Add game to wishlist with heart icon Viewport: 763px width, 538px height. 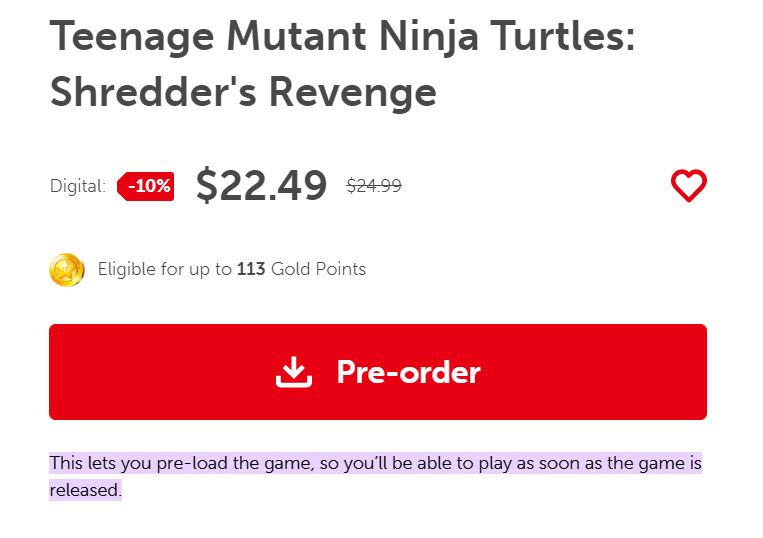tap(688, 185)
